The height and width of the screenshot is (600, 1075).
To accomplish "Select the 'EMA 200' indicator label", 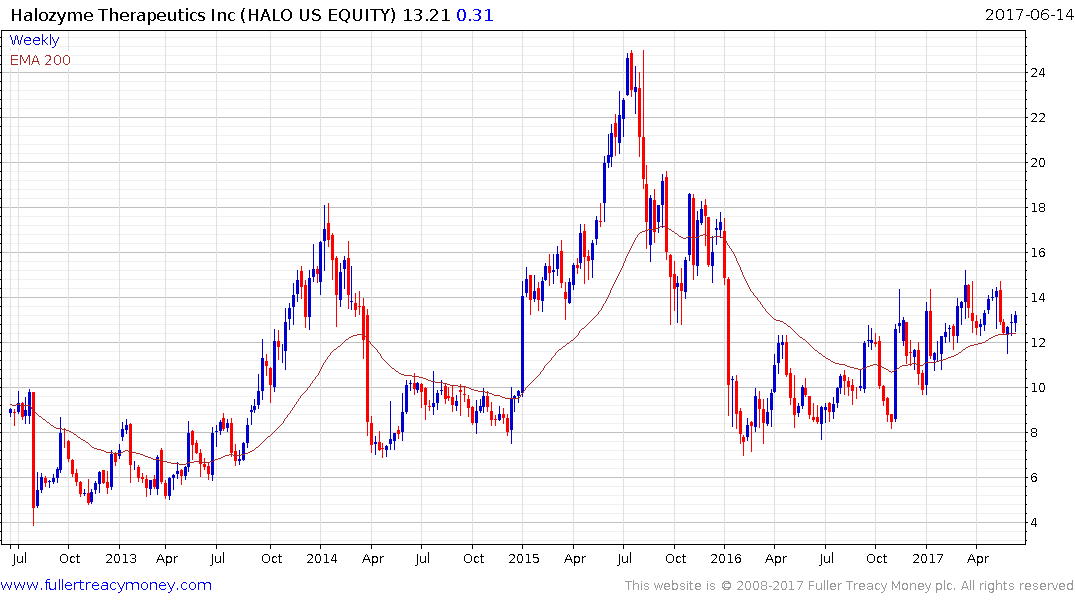I will [x=40, y=60].
